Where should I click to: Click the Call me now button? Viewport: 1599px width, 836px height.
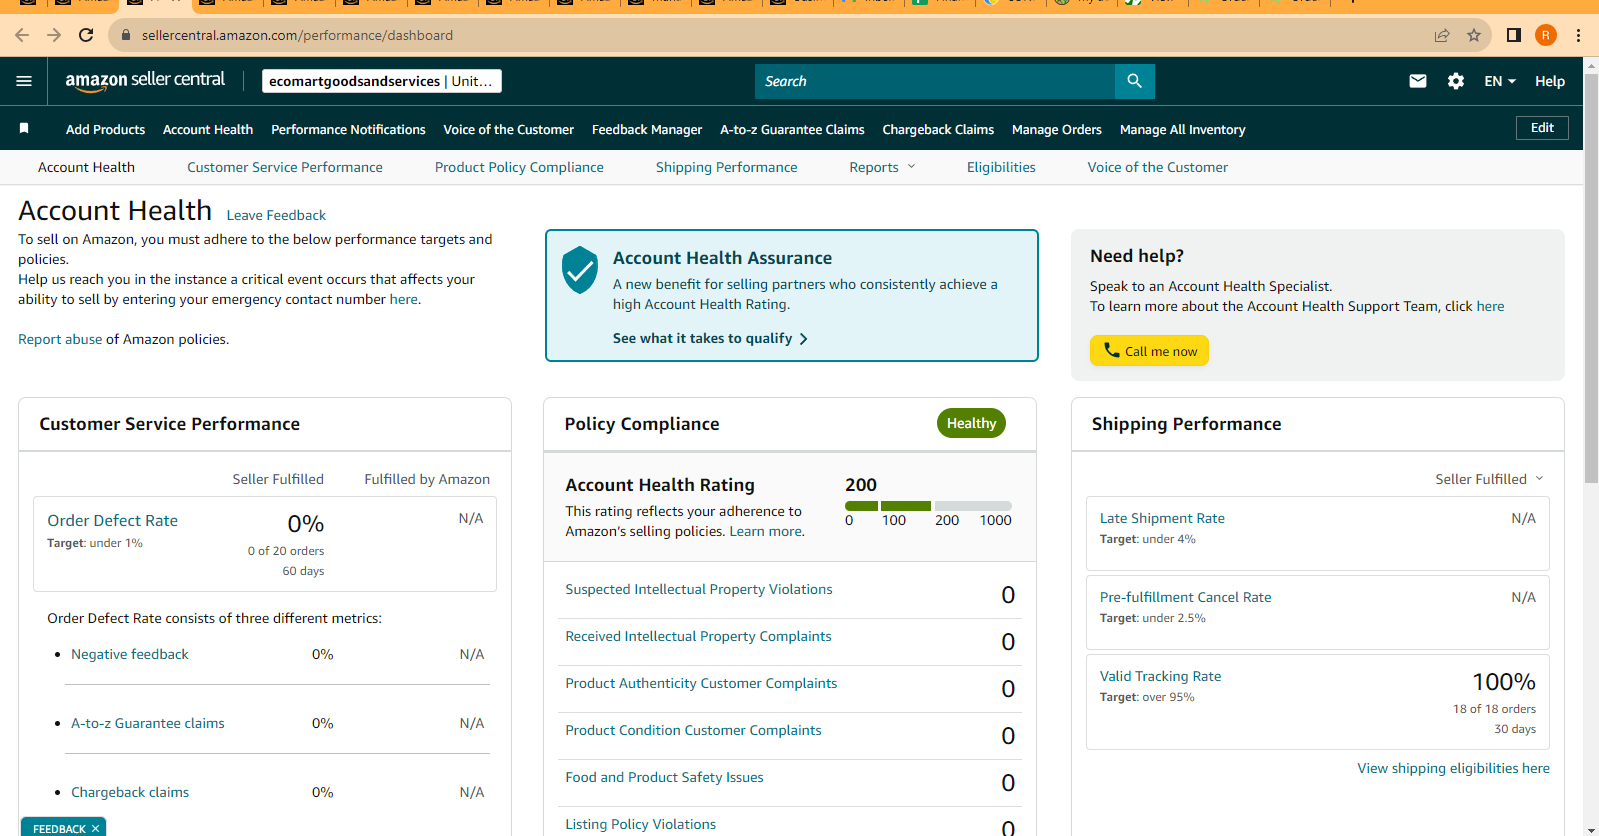point(1149,351)
